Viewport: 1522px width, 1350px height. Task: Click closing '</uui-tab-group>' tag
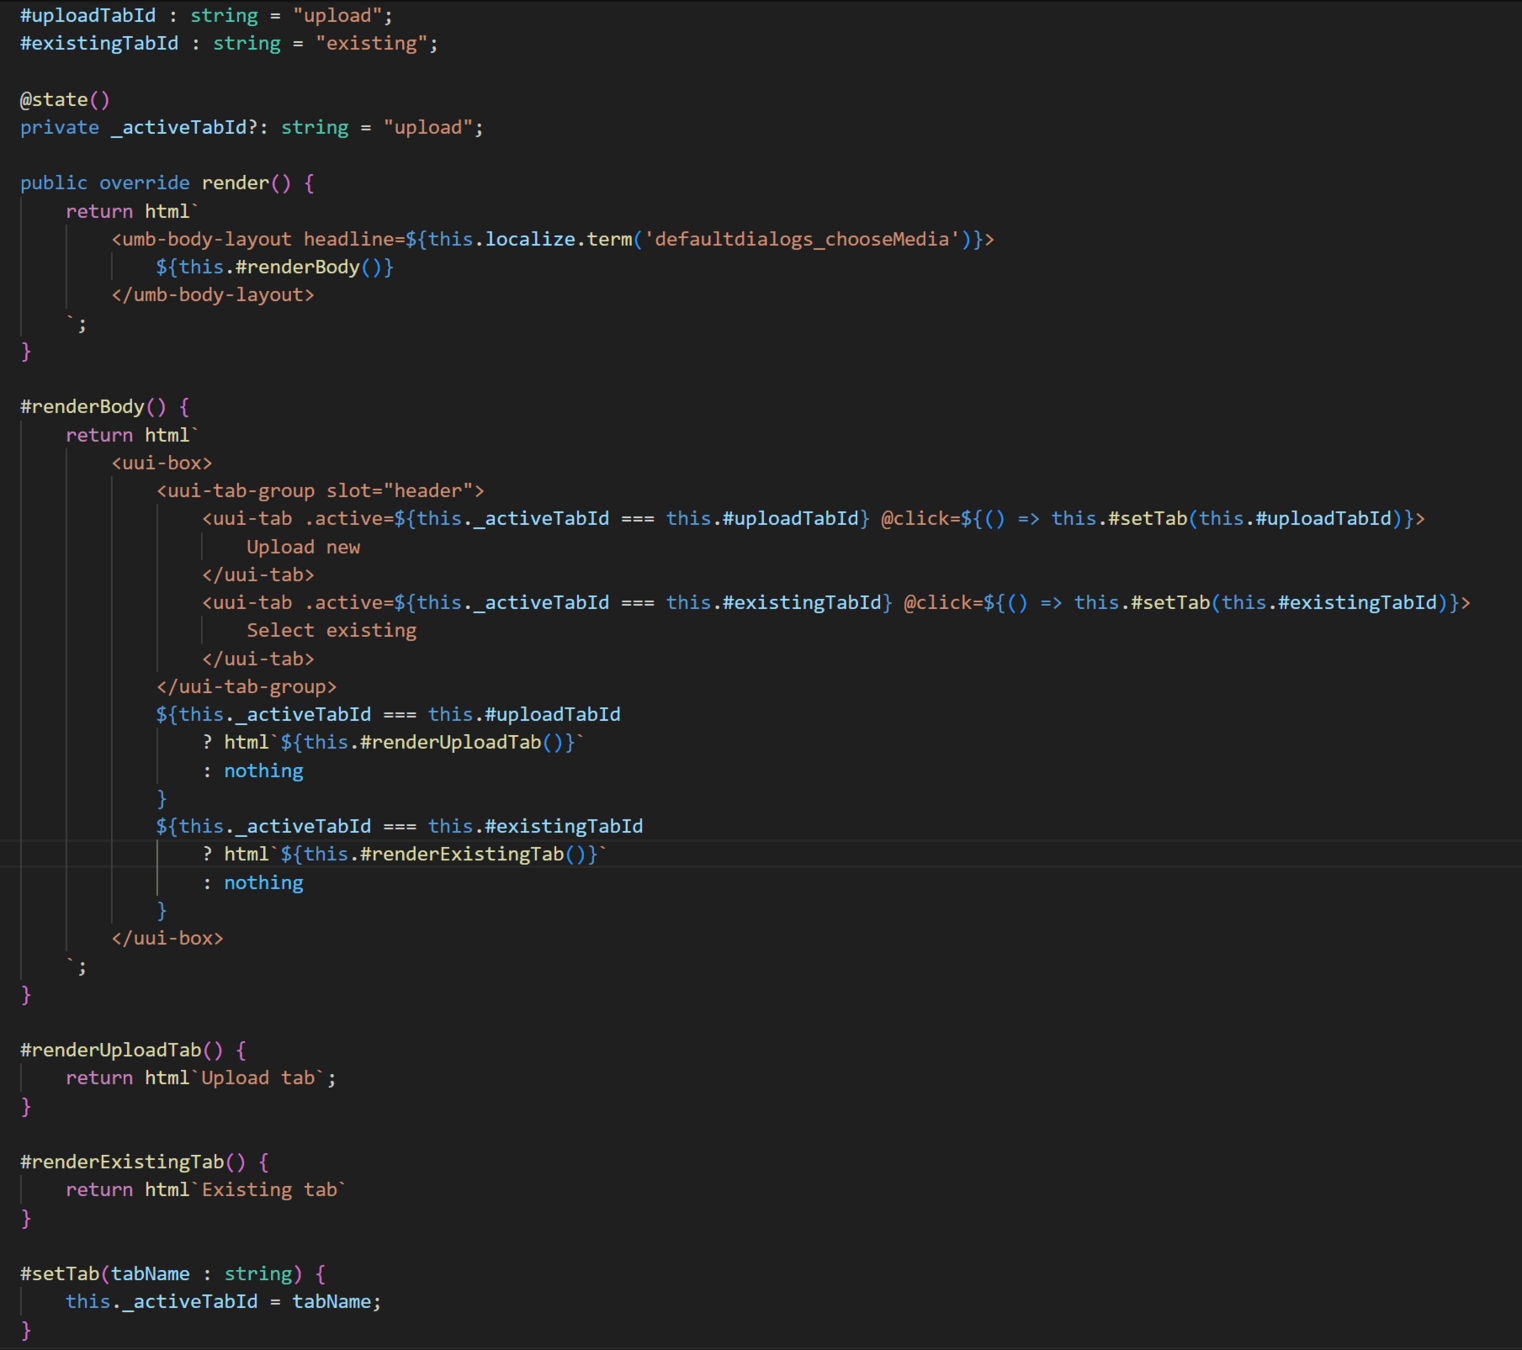click(247, 687)
